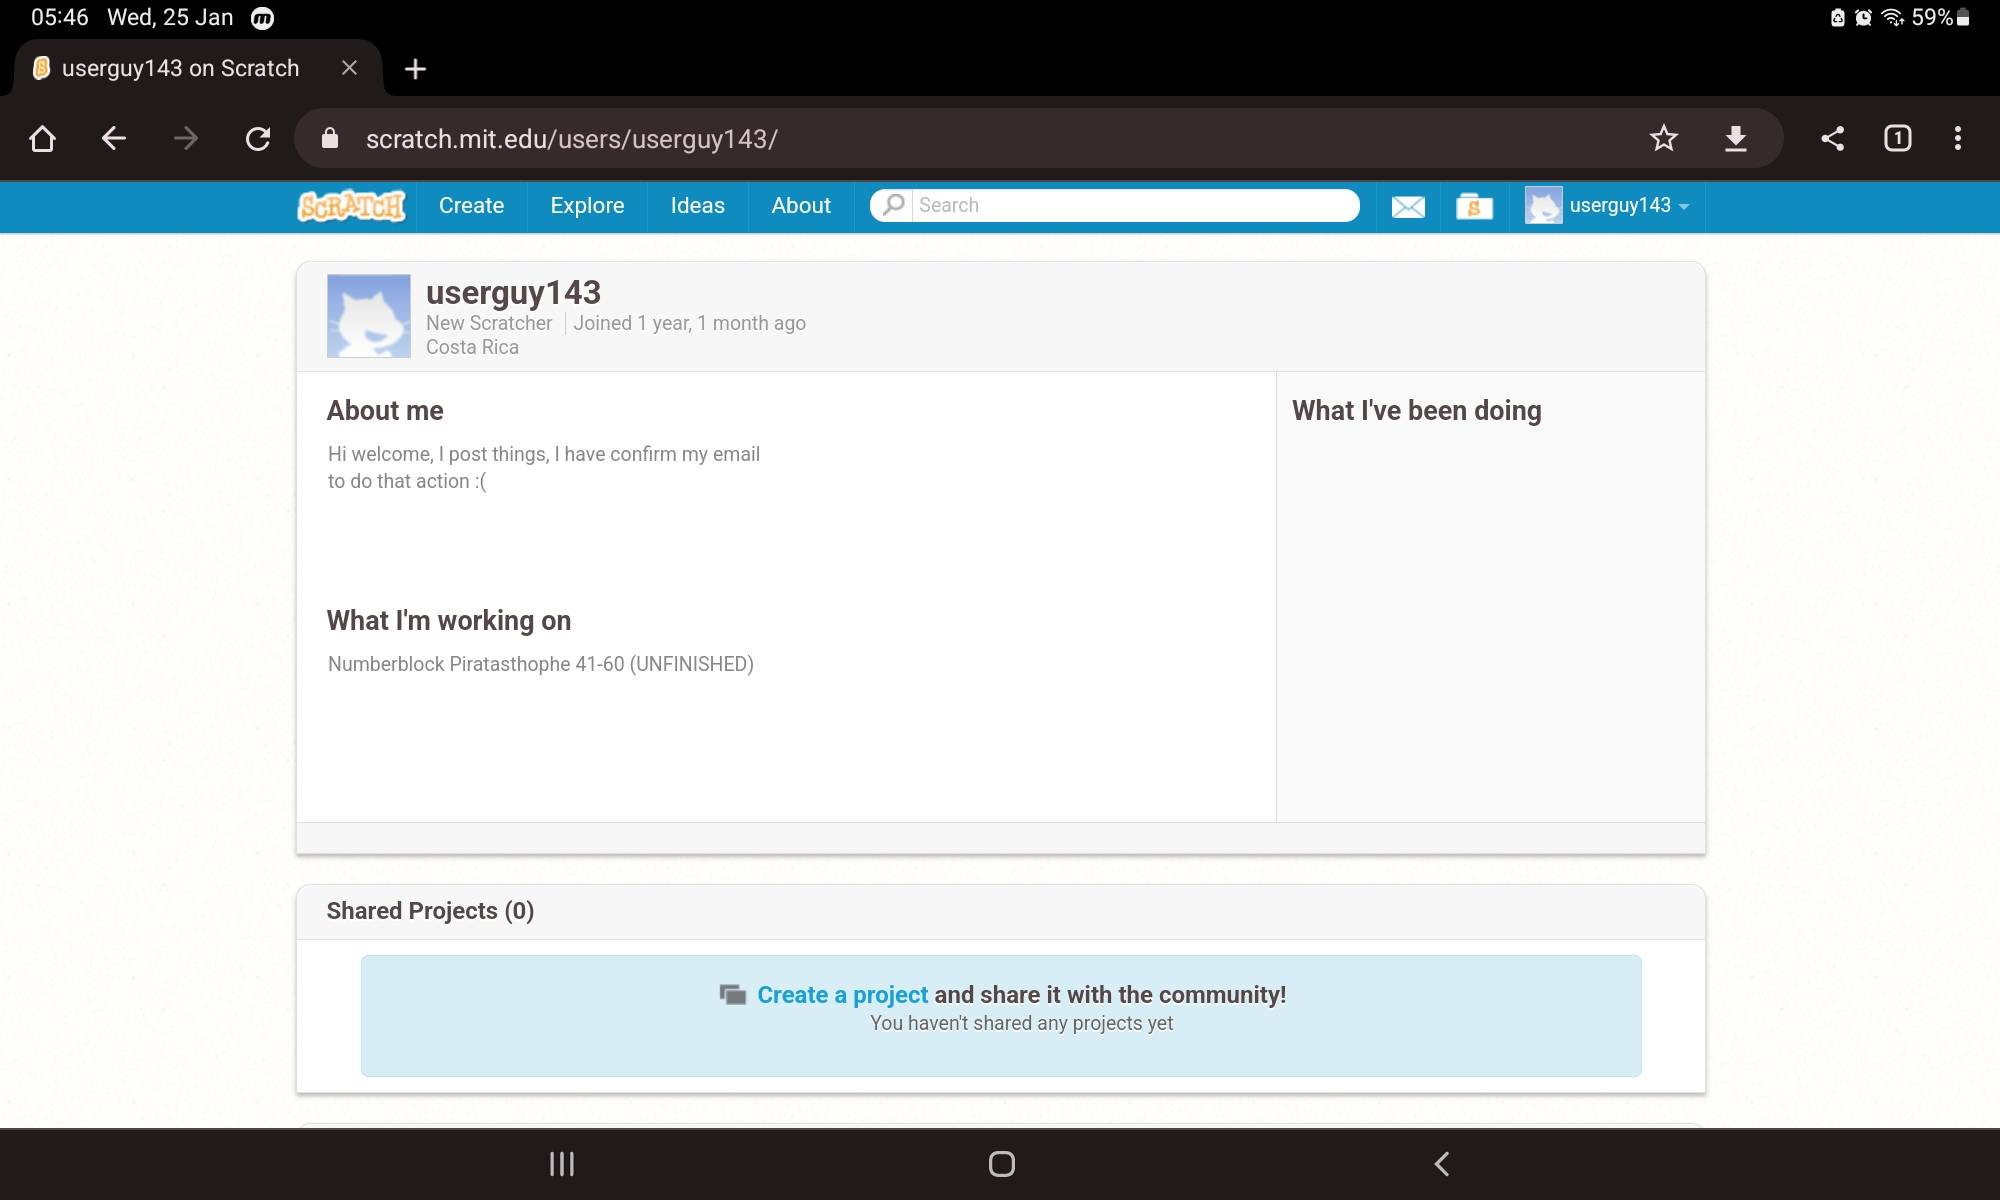Expand the userguy143 account dropdown

point(1684,207)
